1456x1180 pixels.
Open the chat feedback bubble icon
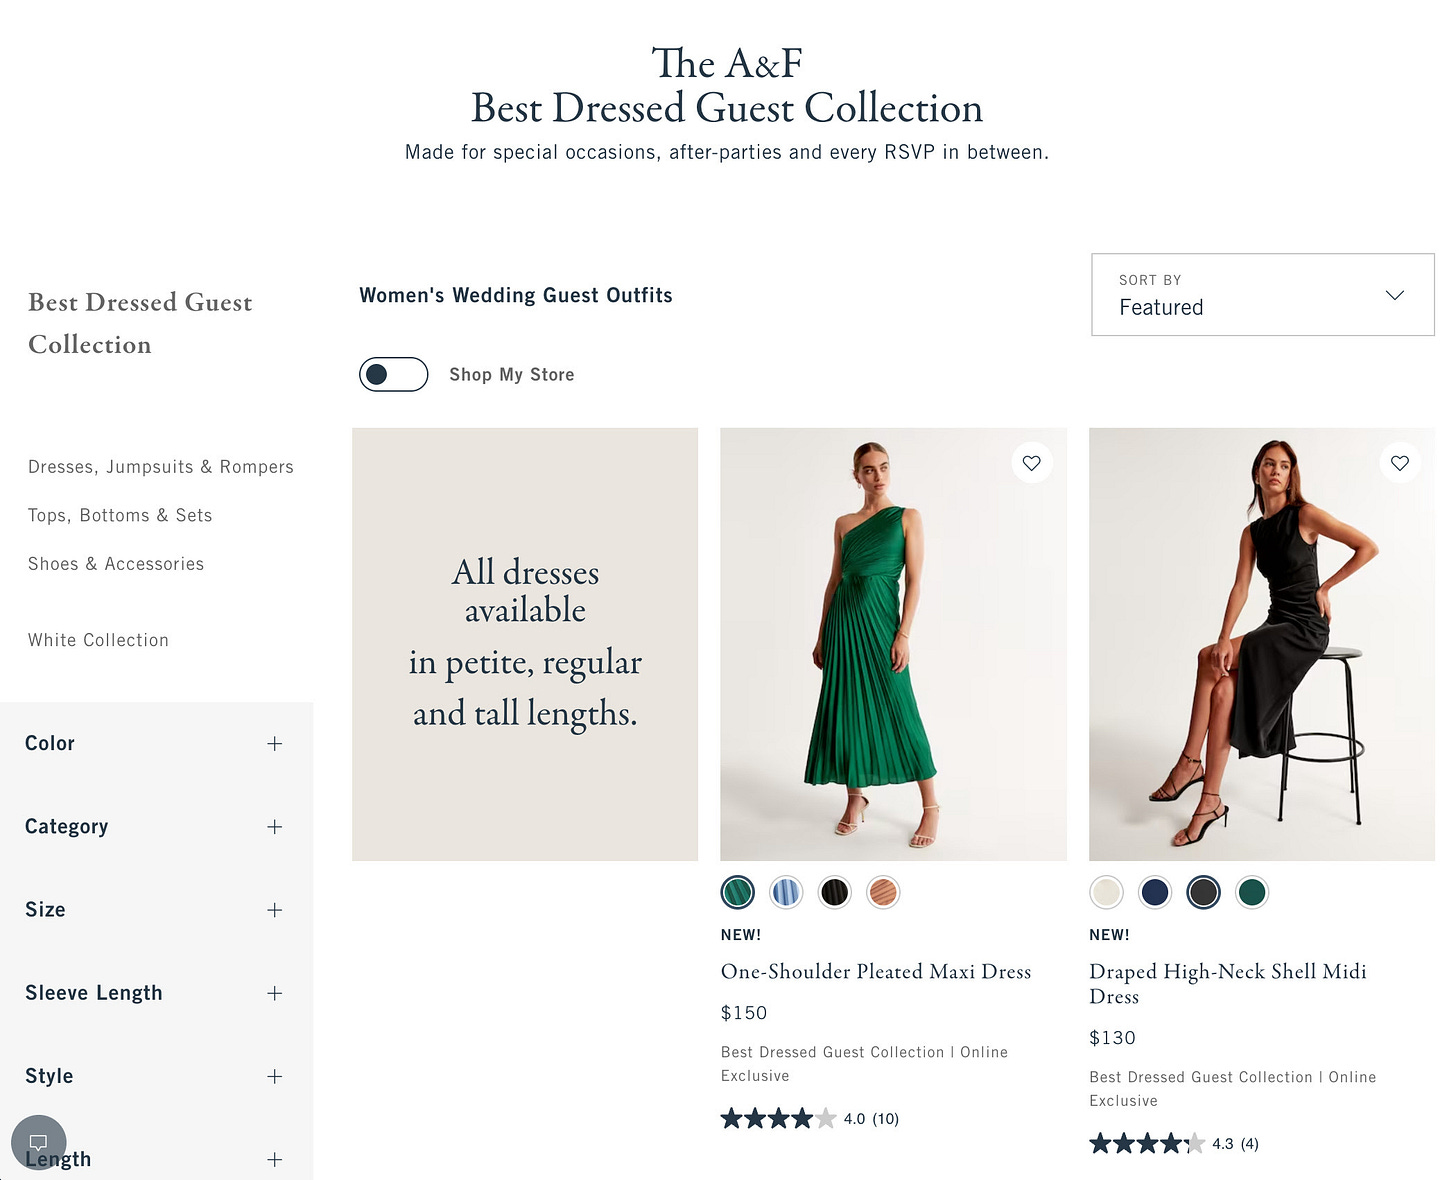38,1142
